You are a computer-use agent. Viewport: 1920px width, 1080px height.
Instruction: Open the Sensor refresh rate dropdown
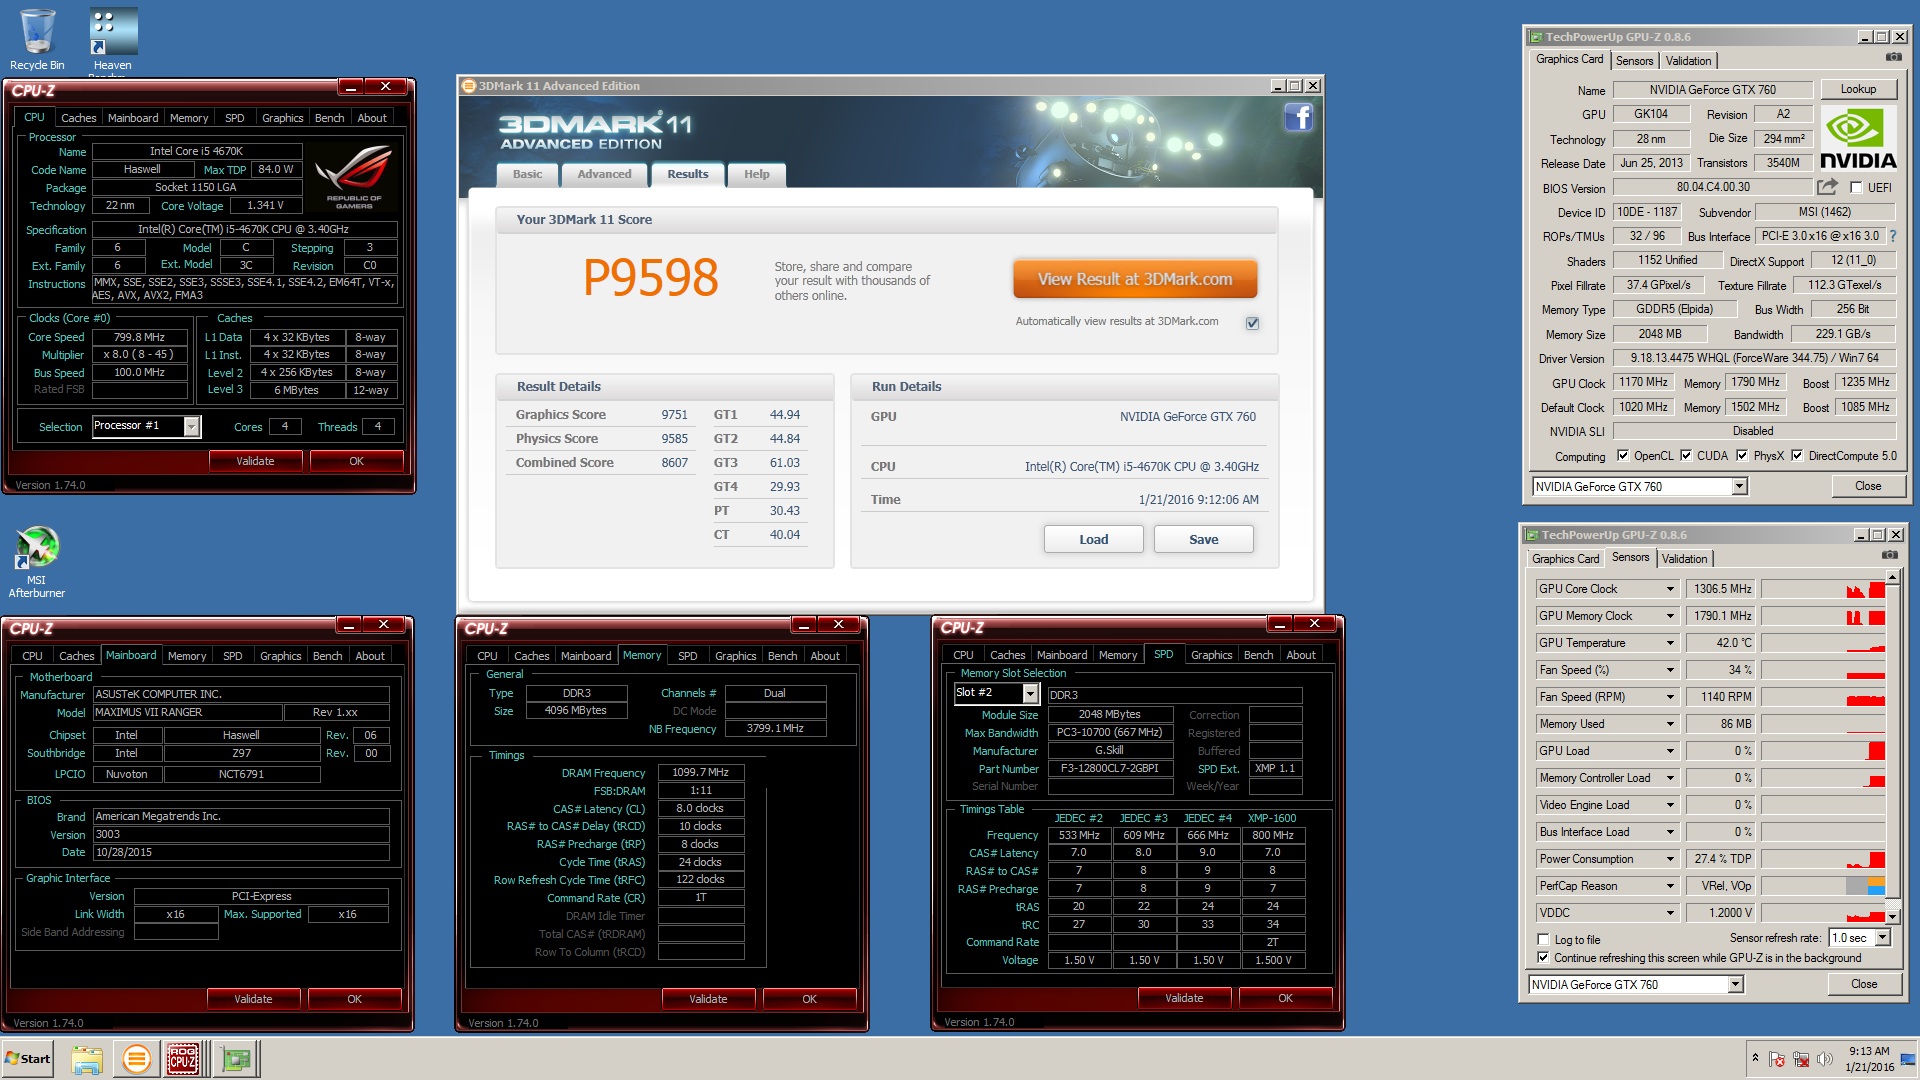click(1883, 938)
